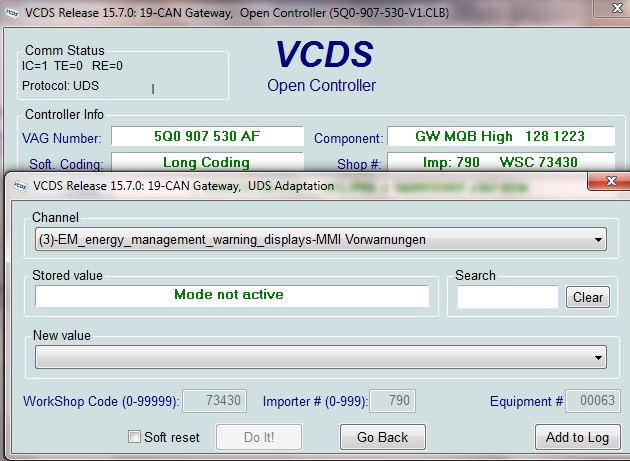
Task: Click the VAG Number value 5Q0 907 530 AF
Action: [207, 136]
